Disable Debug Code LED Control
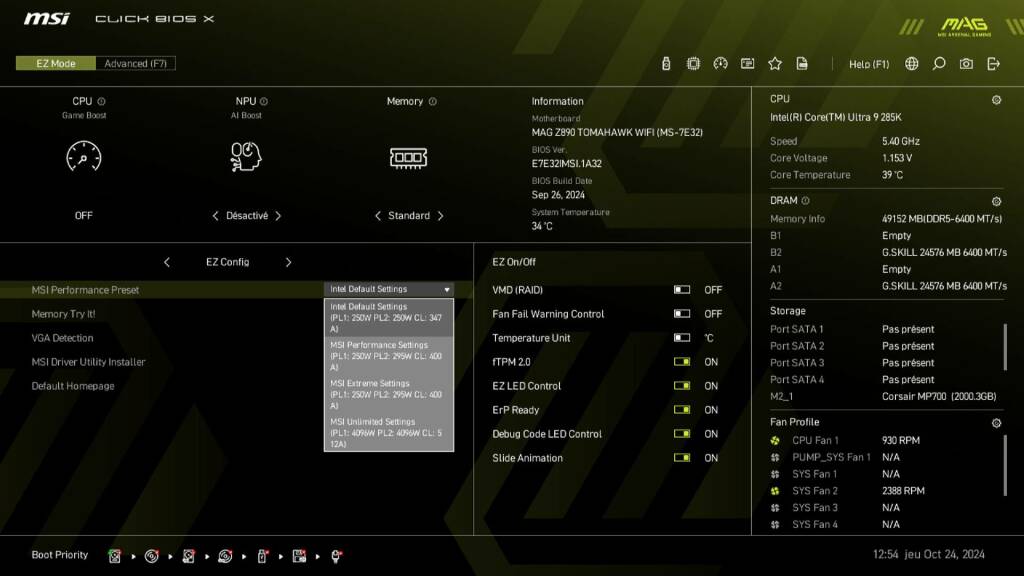The width and height of the screenshot is (1024, 576). 681,434
